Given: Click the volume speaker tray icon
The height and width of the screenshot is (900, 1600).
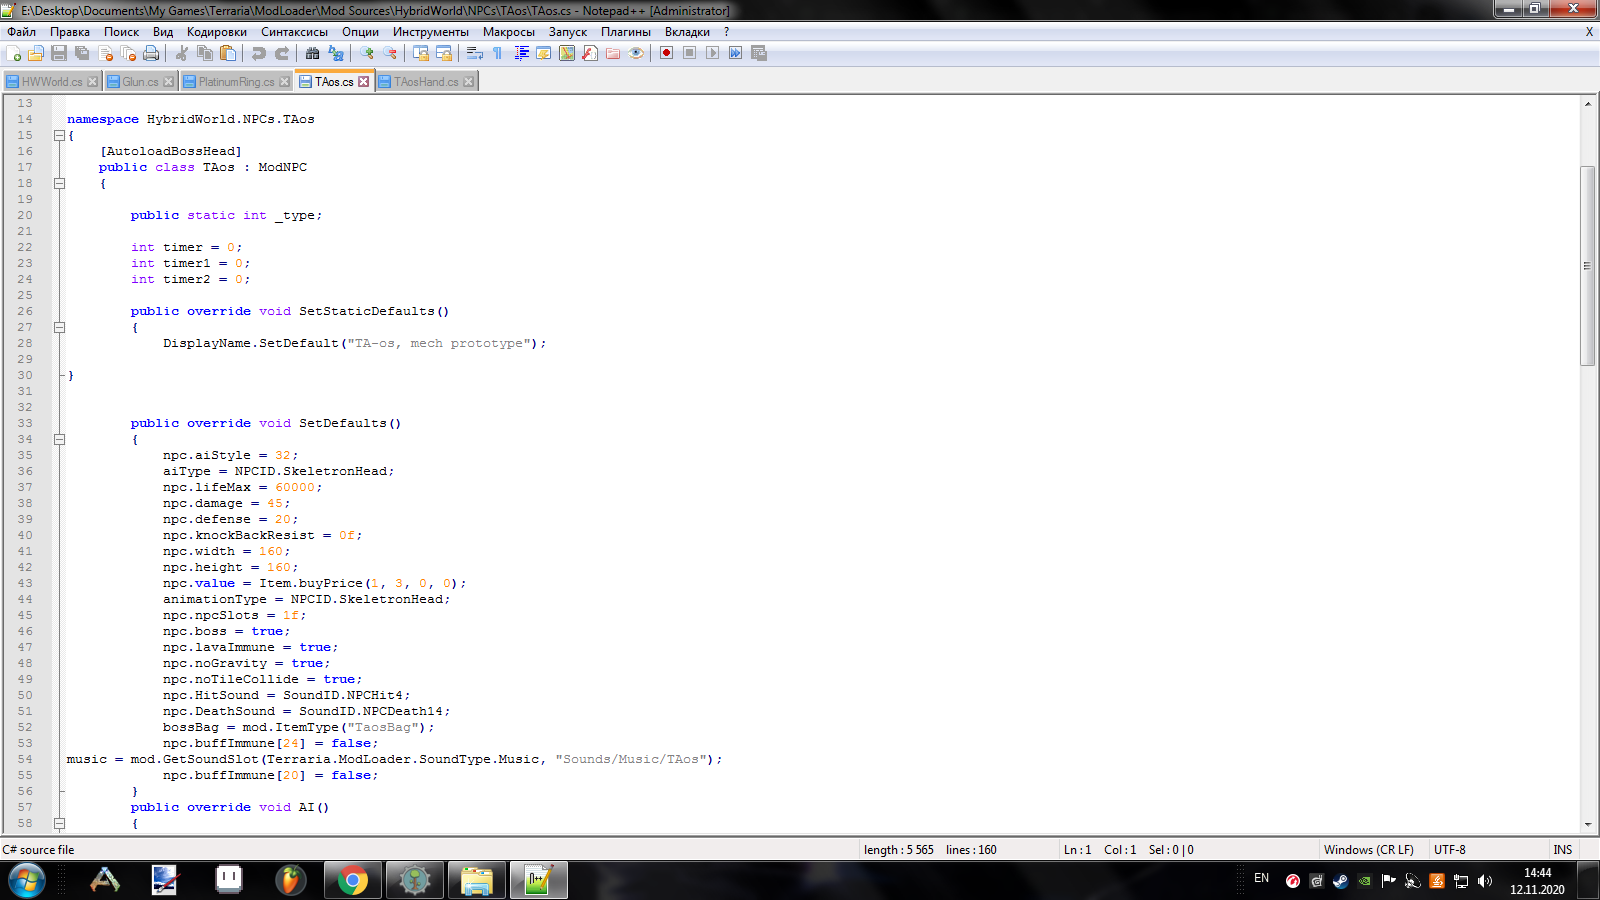Looking at the screenshot, I should pos(1485,881).
